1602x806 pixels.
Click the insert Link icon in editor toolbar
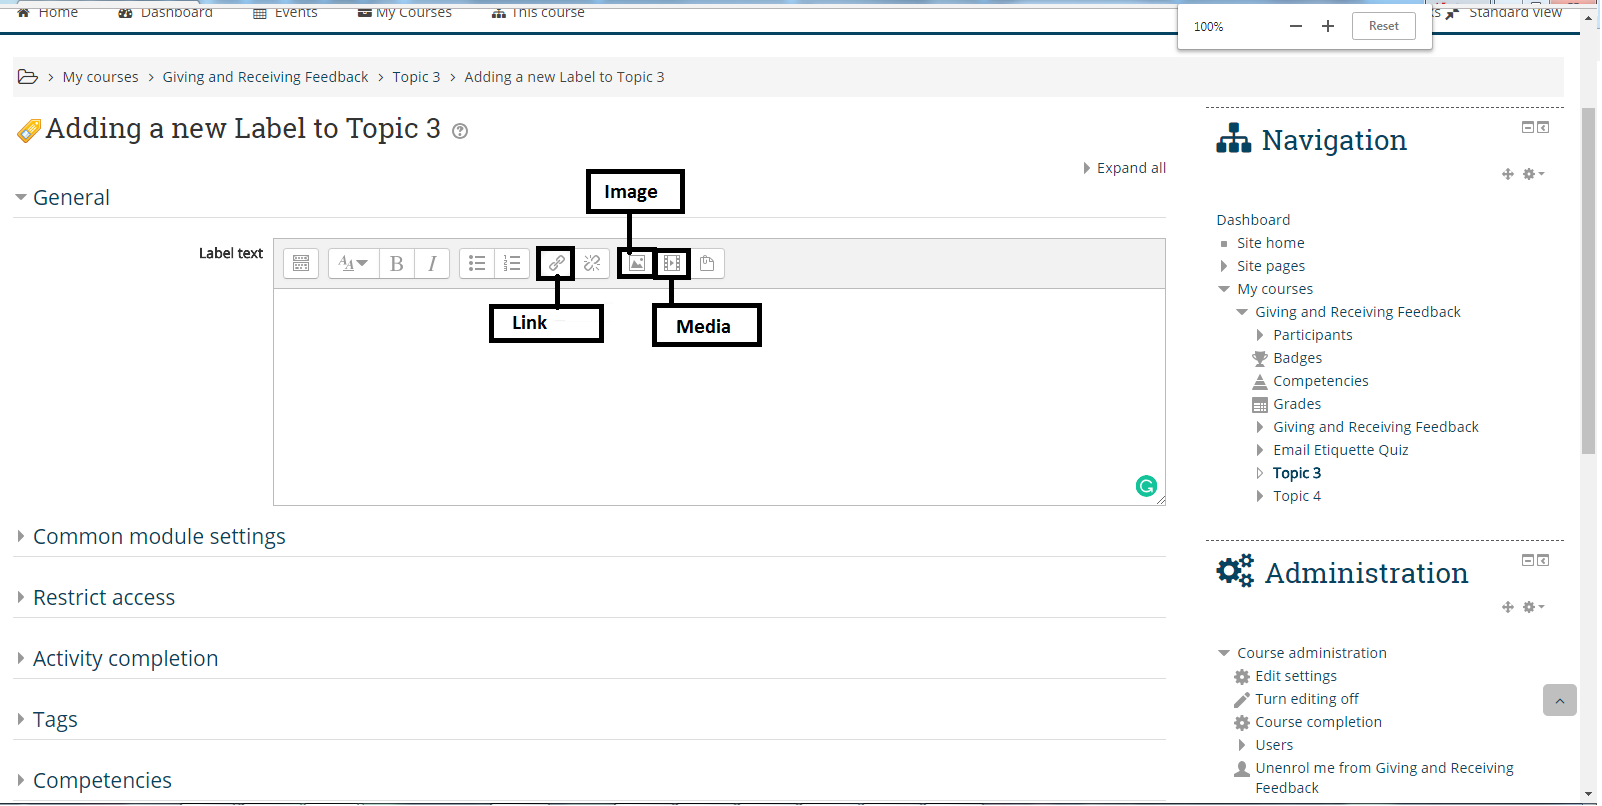[556, 264]
